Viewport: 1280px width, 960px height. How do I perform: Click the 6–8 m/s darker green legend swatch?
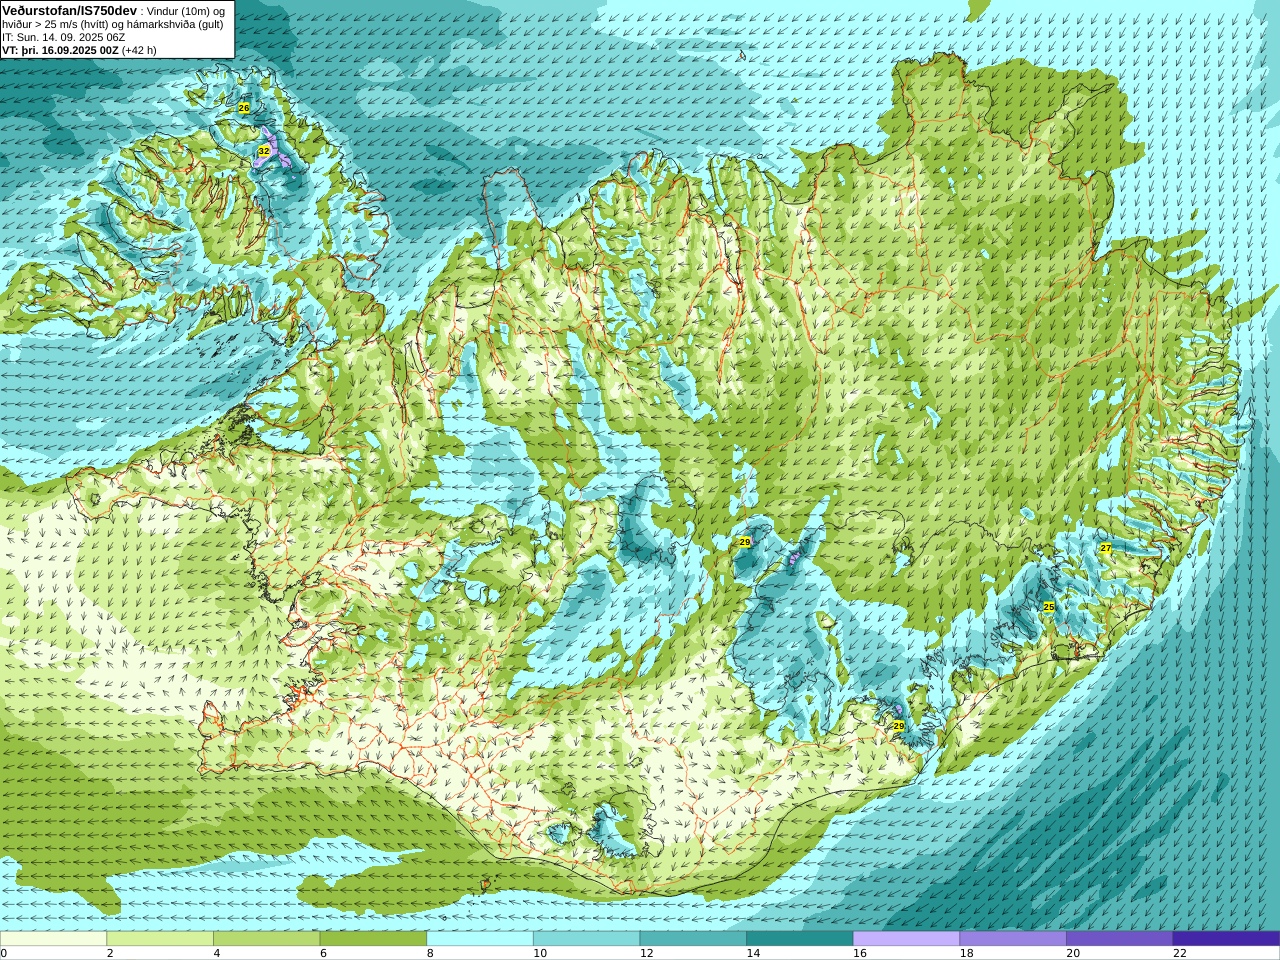click(x=373, y=939)
